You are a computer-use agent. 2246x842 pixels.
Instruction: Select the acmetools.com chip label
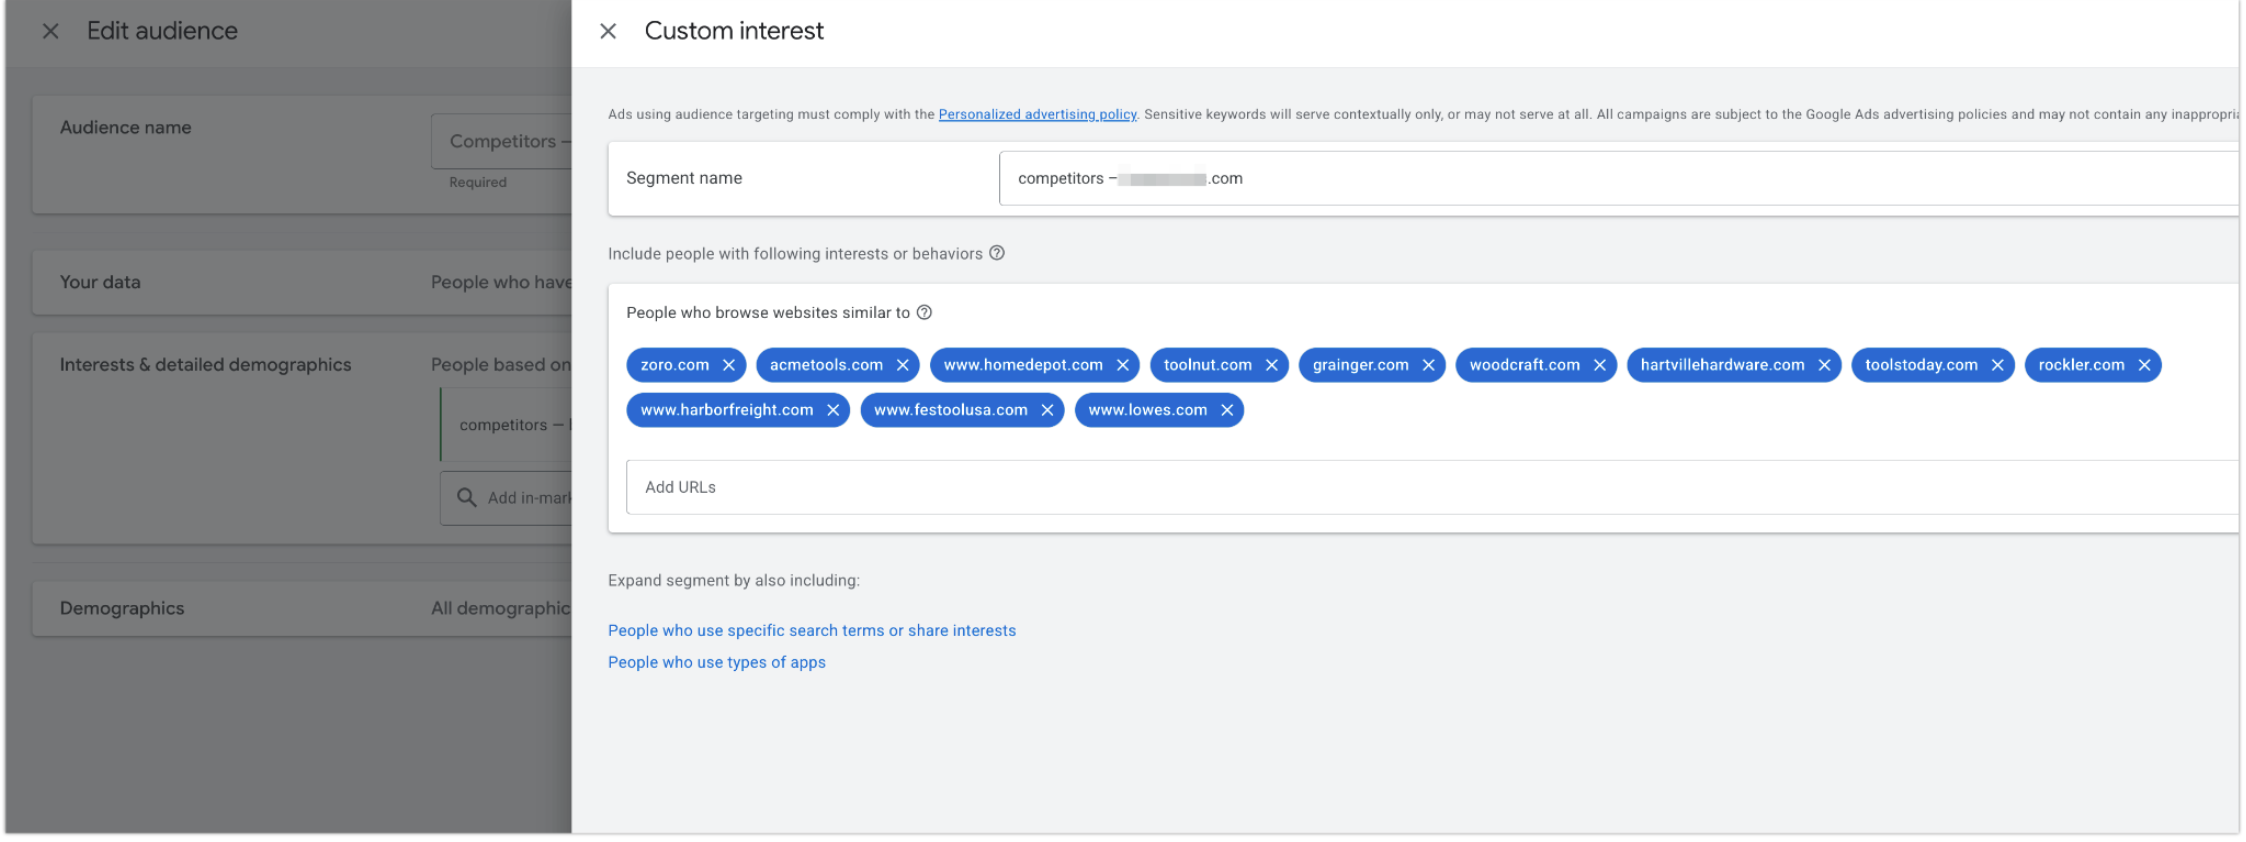click(x=827, y=365)
